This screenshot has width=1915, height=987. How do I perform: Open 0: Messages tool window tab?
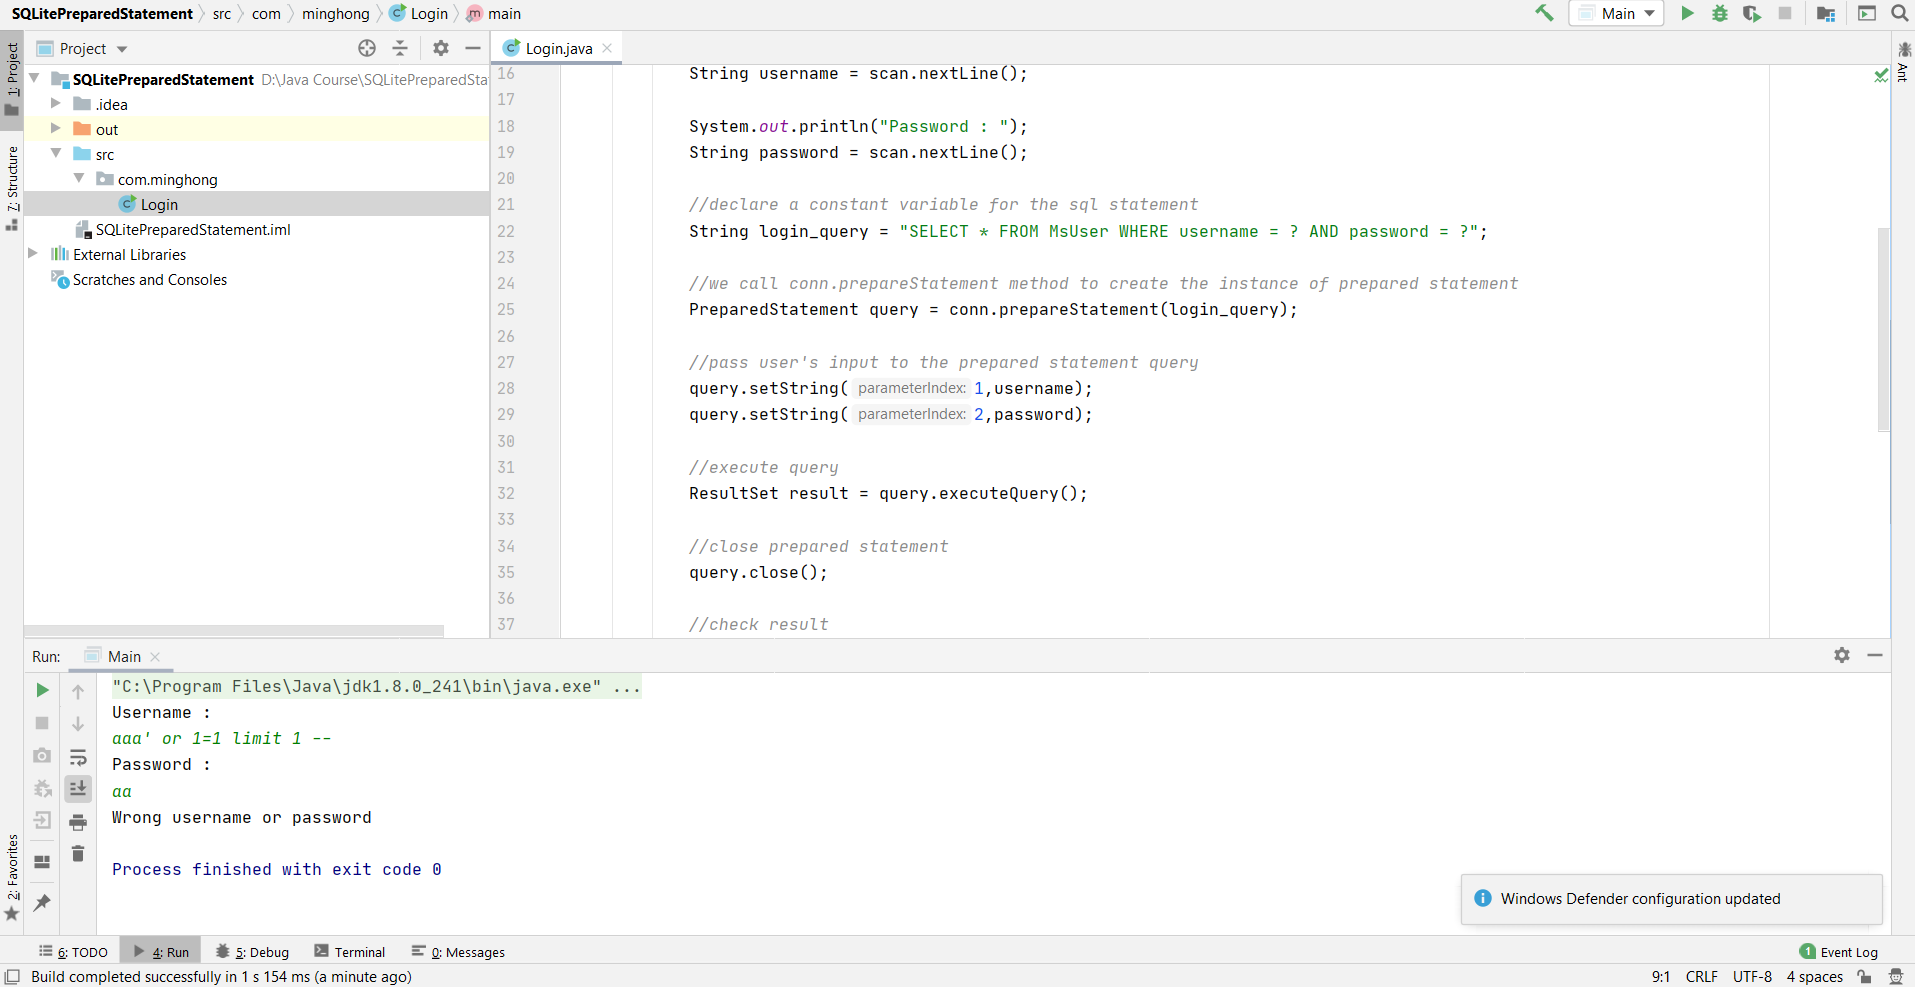(459, 952)
